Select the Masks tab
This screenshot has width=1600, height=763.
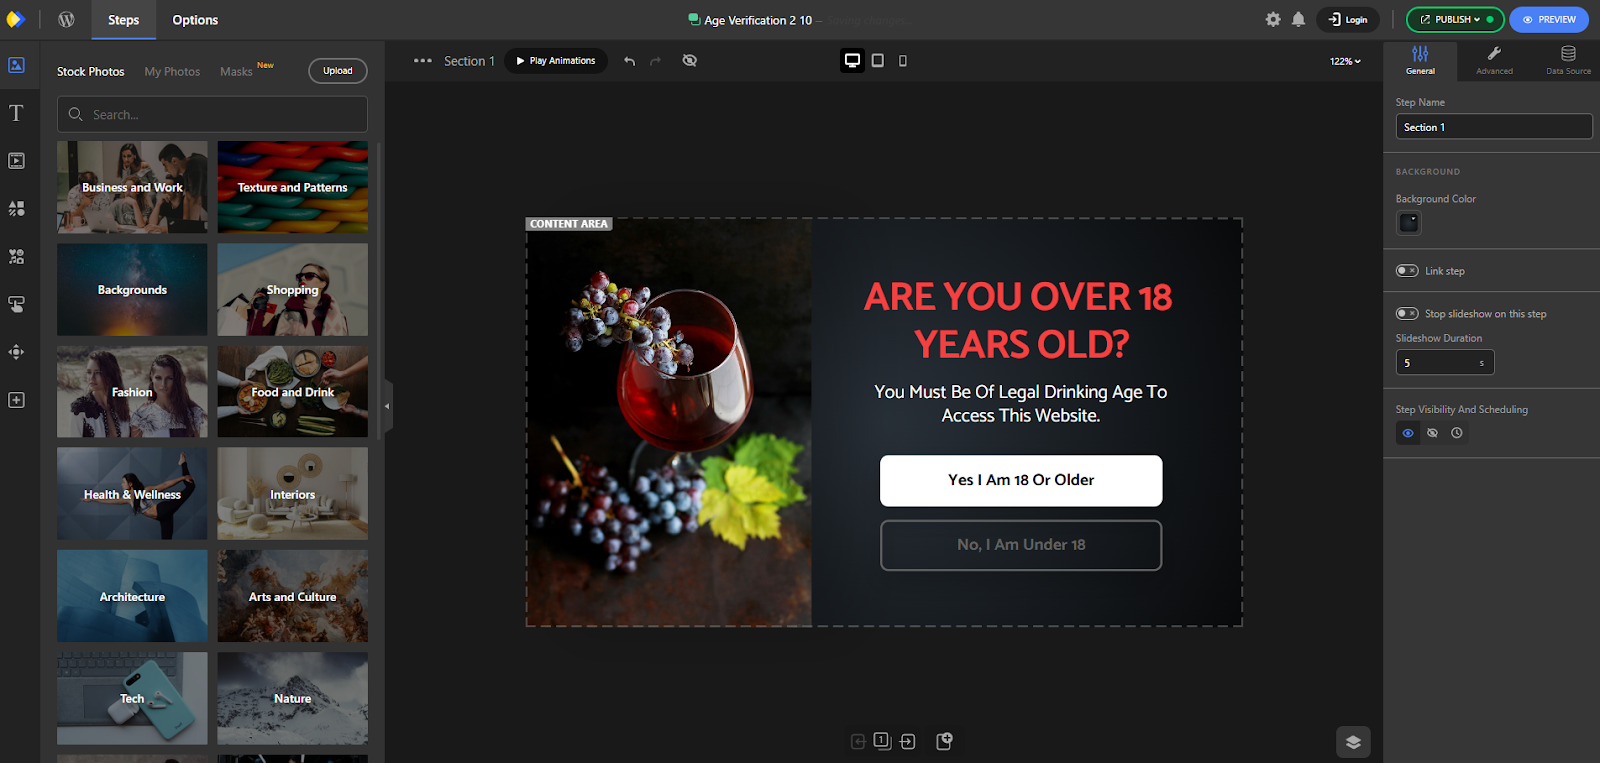(x=237, y=72)
